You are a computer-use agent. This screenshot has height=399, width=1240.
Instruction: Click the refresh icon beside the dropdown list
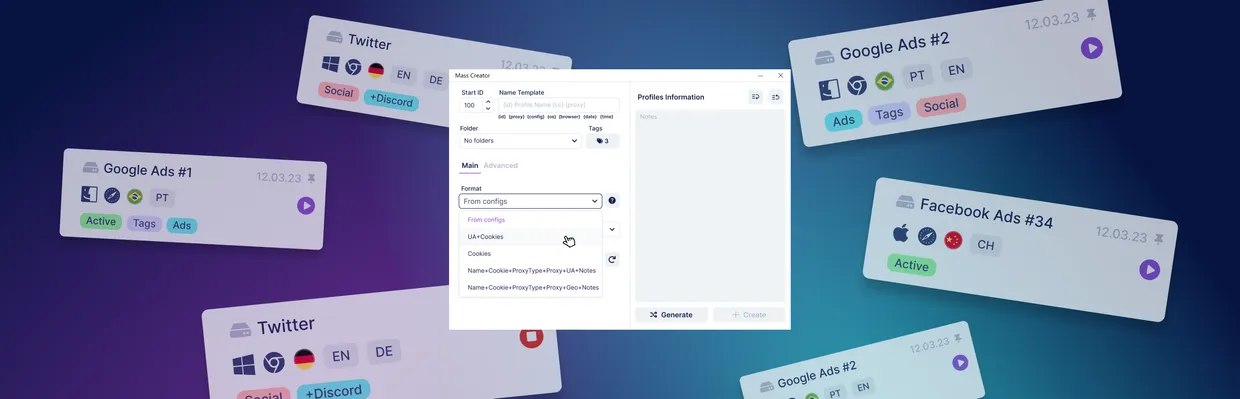tap(612, 259)
